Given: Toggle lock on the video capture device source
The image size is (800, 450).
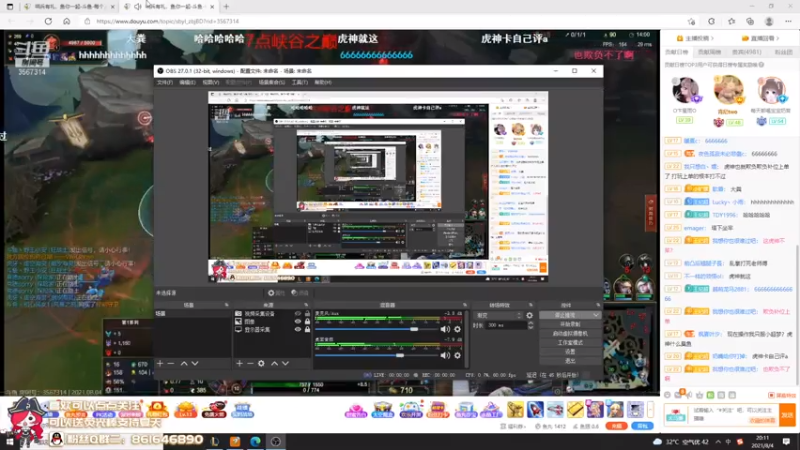Looking at the screenshot, I should [x=307, y=314].
